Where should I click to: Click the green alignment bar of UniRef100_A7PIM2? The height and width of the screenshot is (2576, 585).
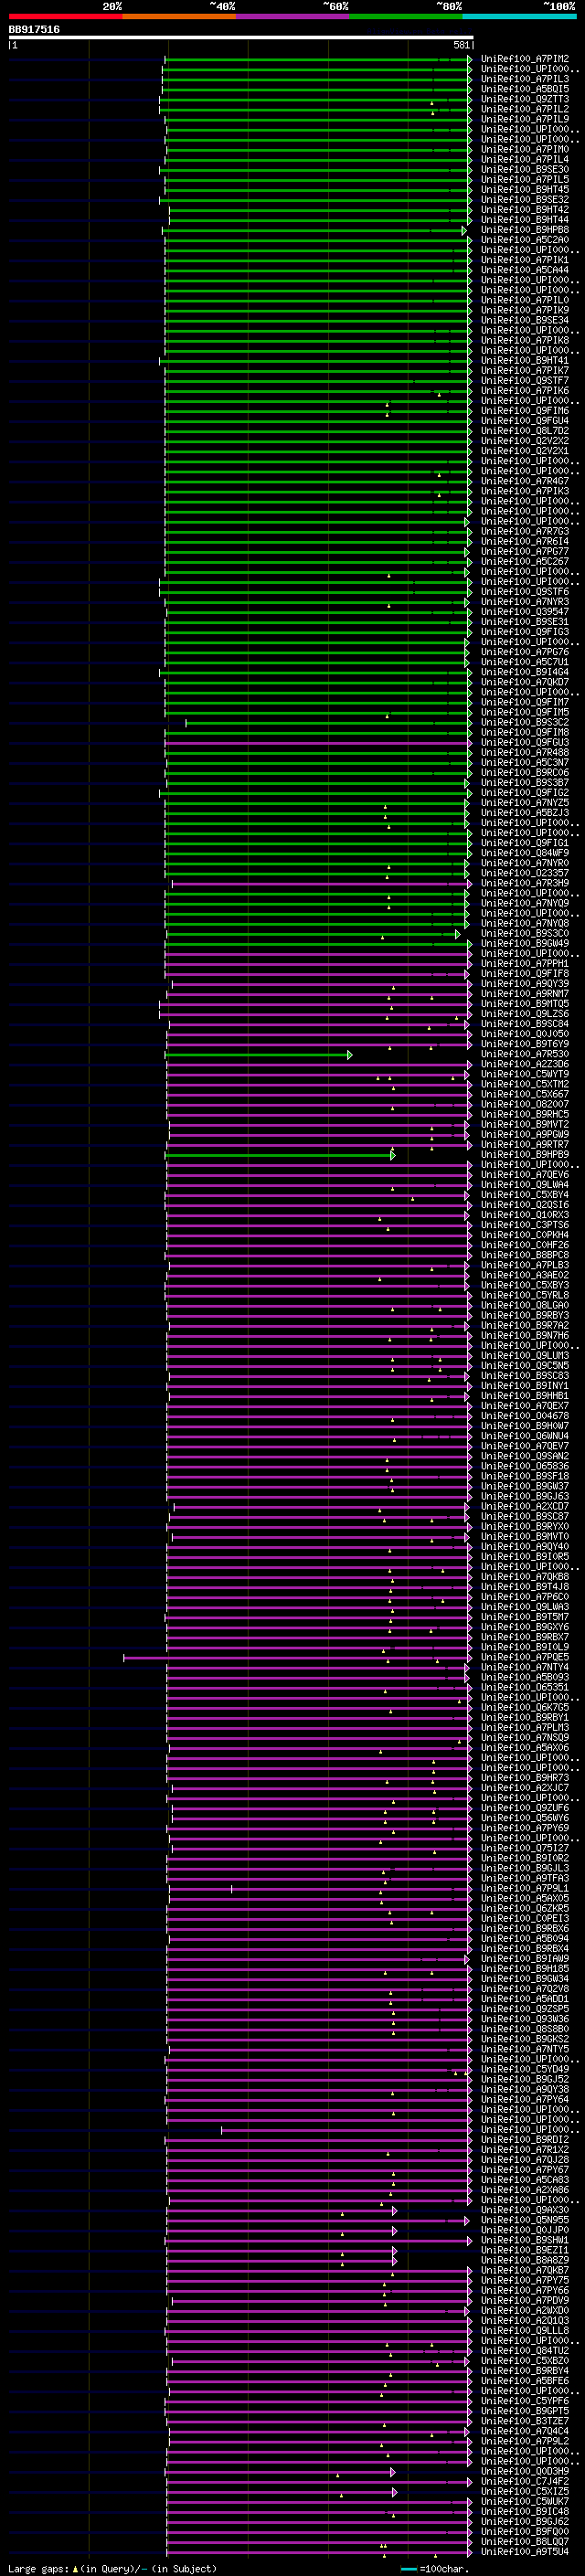pyautogui.click(x=318, y=60)
